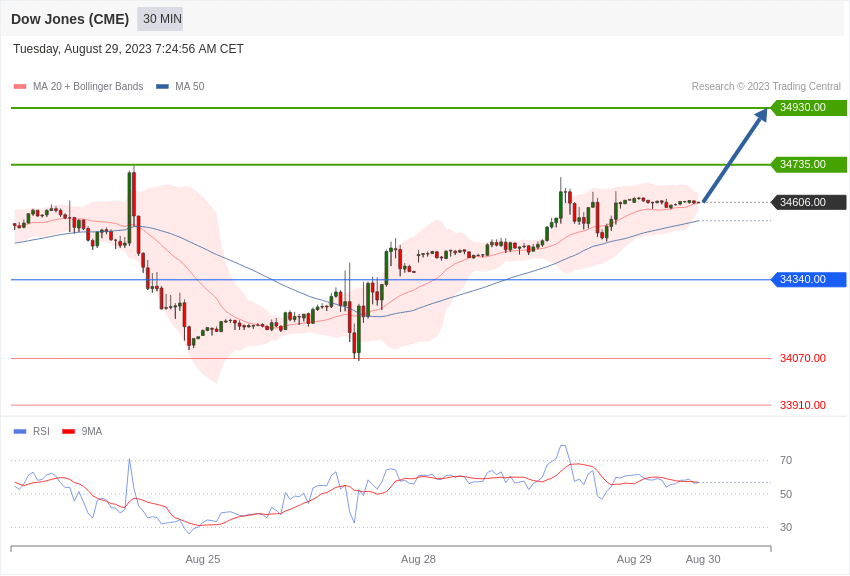Click the Aug 25 date axis label

click(x=203, y=559)
